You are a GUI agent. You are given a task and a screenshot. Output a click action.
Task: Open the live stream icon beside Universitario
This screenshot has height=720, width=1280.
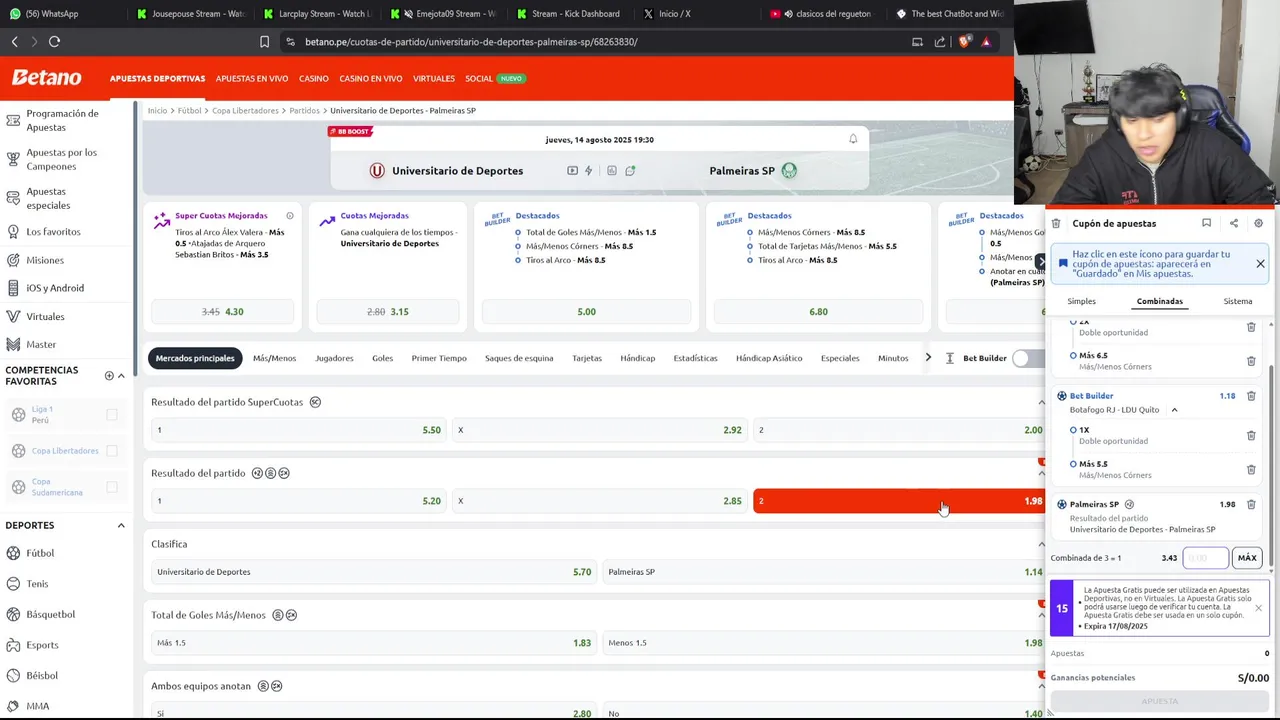[x=572, y=171]
